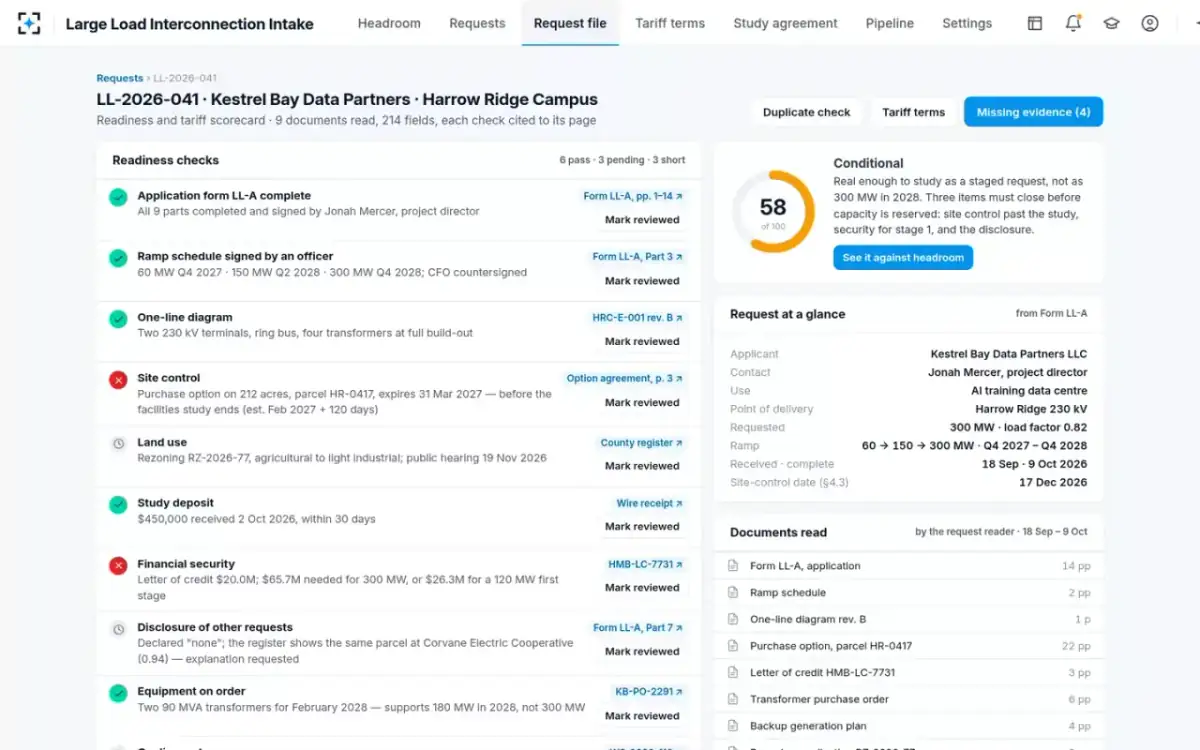This screenshot has width=1200, height=750.
Task: Open document row Letter of credit HMB-LC-7731
Action: point(909,673)
